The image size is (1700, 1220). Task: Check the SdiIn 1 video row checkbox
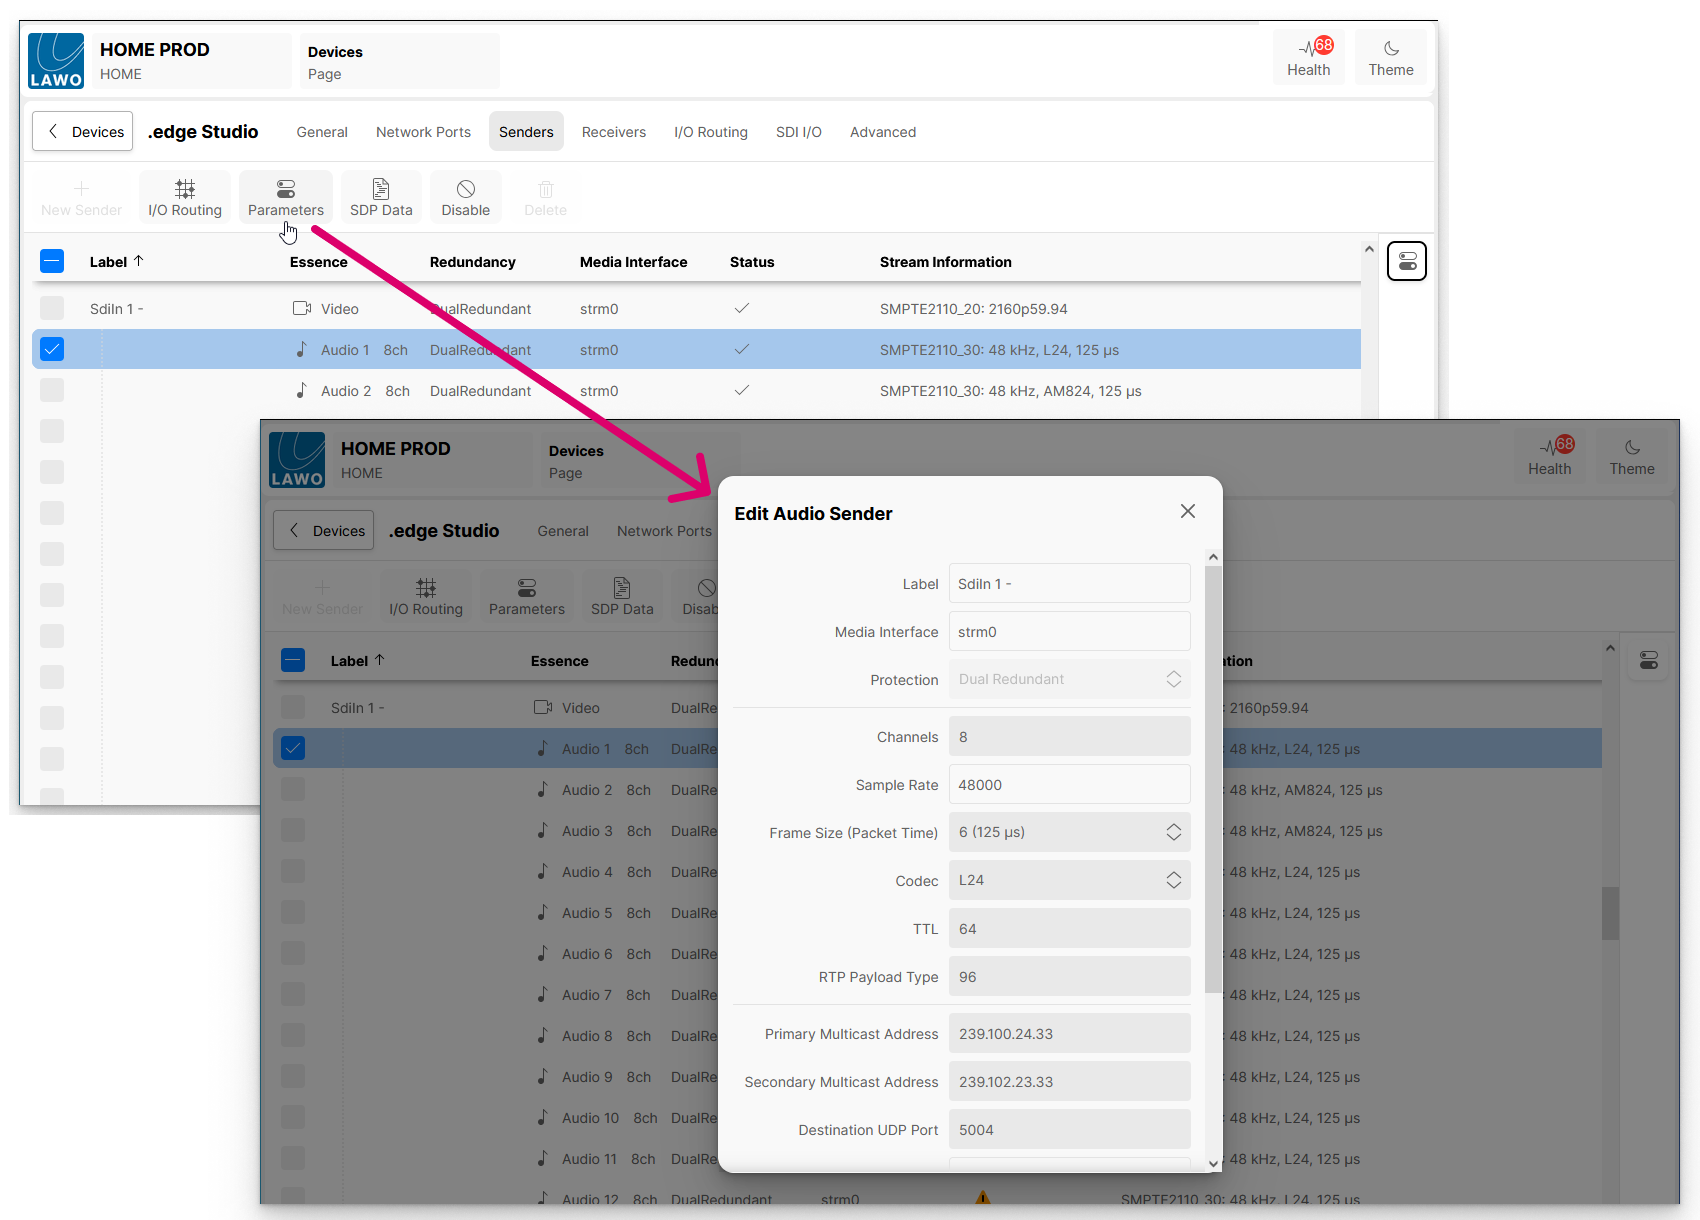(x=52, y=308)
